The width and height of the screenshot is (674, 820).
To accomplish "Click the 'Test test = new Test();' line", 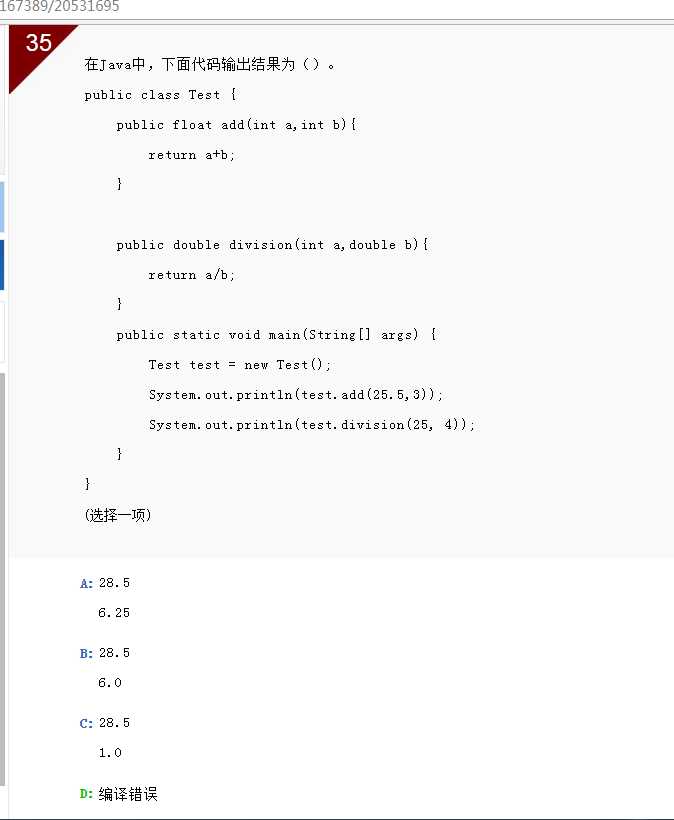I will [x=239, y=365].
